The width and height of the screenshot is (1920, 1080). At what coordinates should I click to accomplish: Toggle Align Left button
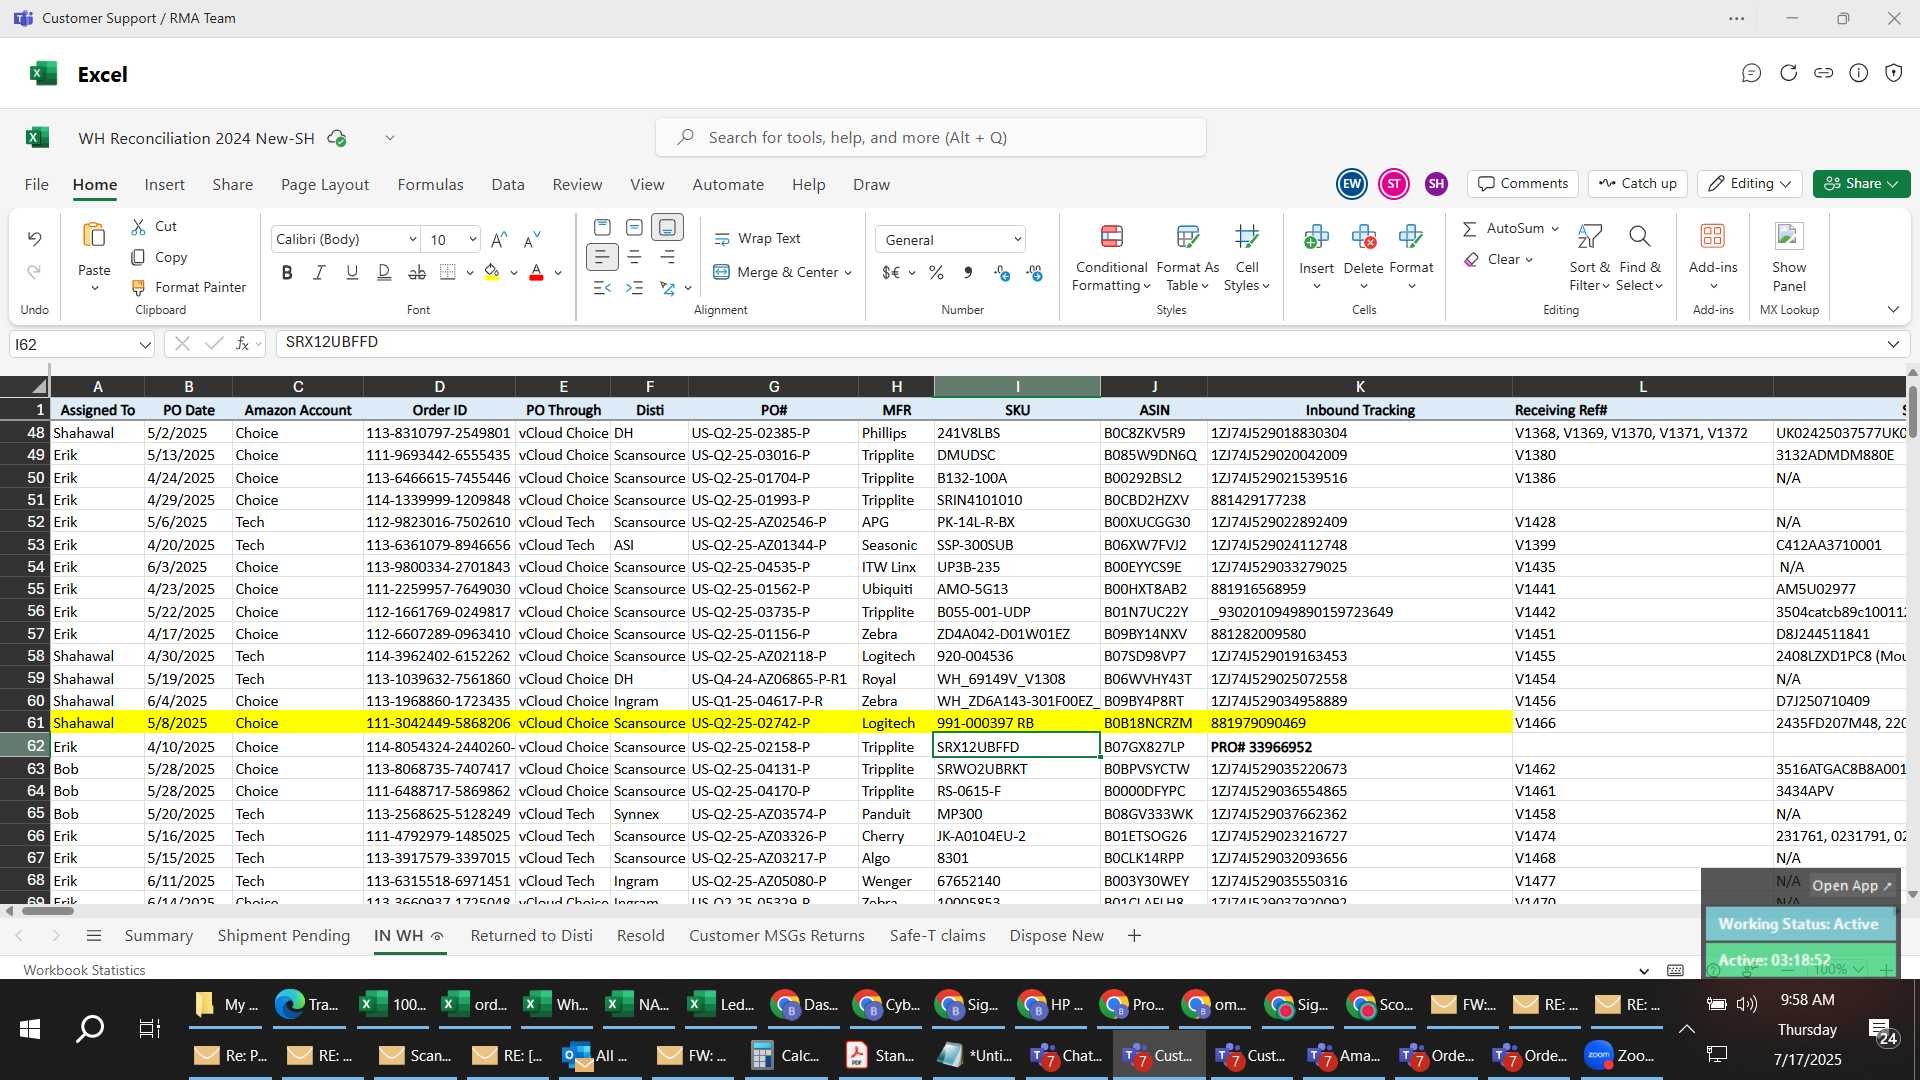tap(602, 258)
